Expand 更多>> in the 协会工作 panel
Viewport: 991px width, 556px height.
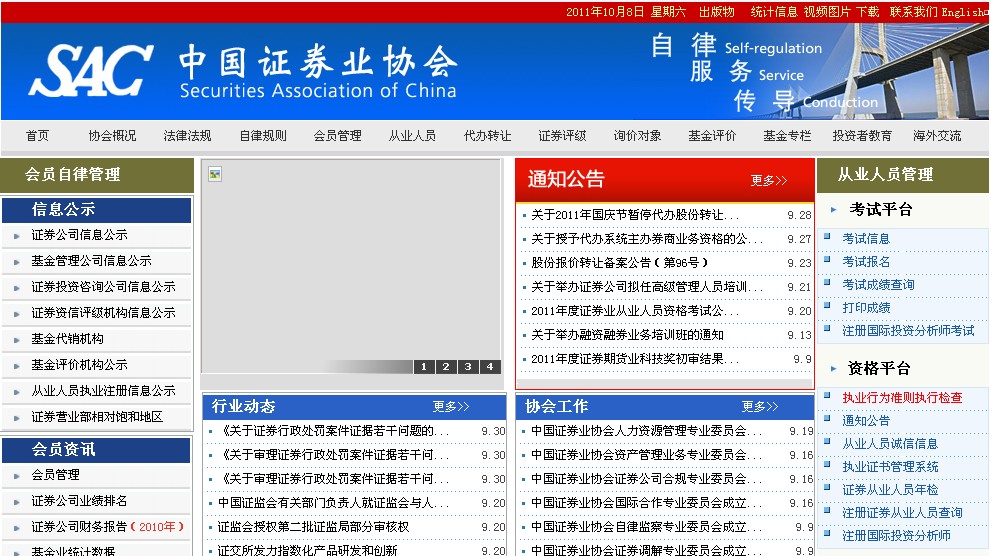coord(760,407)
